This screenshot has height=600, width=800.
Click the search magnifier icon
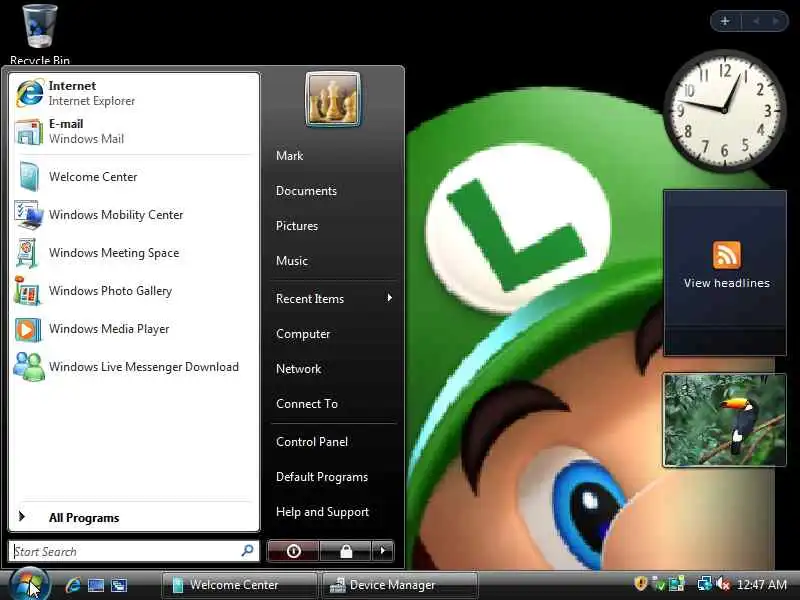248,551
